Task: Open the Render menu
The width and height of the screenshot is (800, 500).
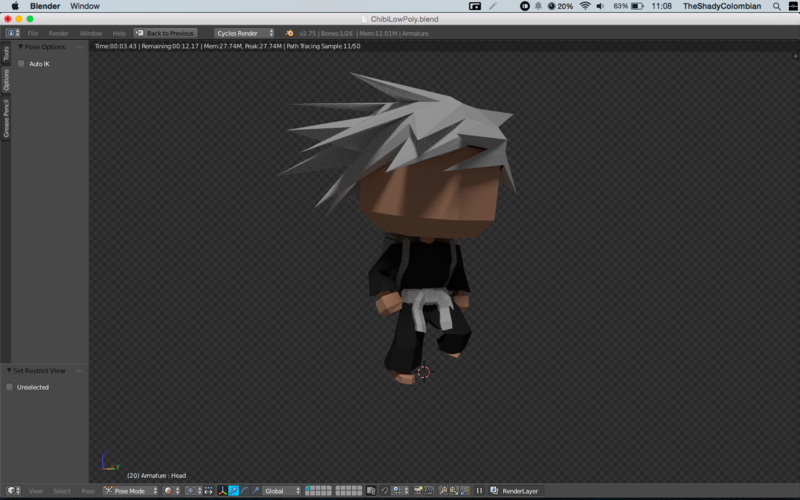Action: tap(59, 33)
